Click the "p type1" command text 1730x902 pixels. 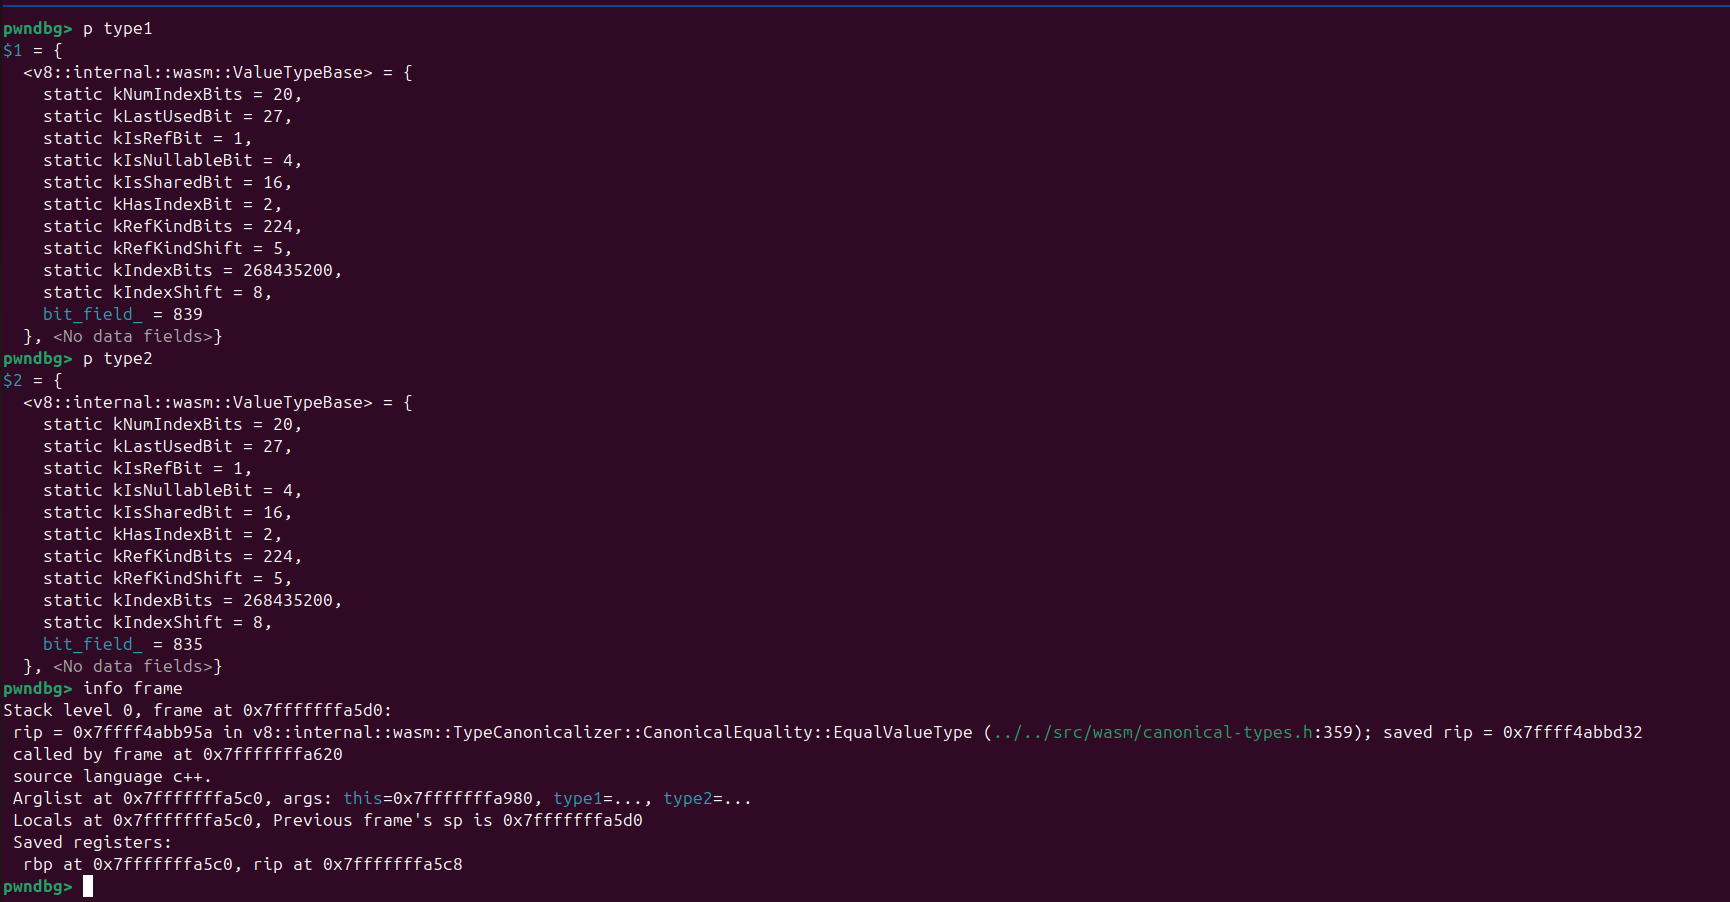click(117, 28)
